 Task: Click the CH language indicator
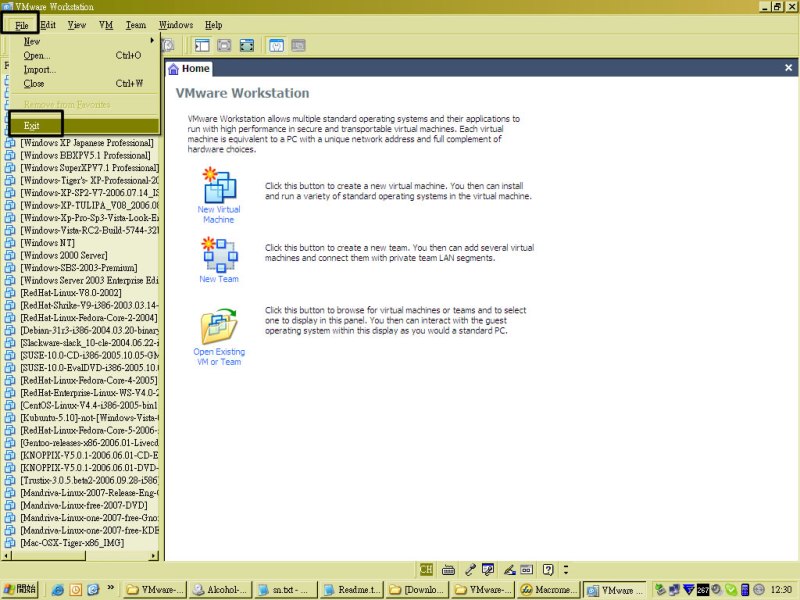pos(426,569)
